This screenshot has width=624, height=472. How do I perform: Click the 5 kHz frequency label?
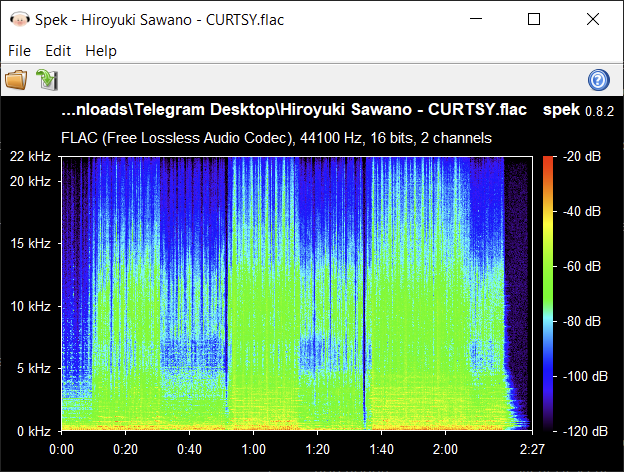click(33, 368)
